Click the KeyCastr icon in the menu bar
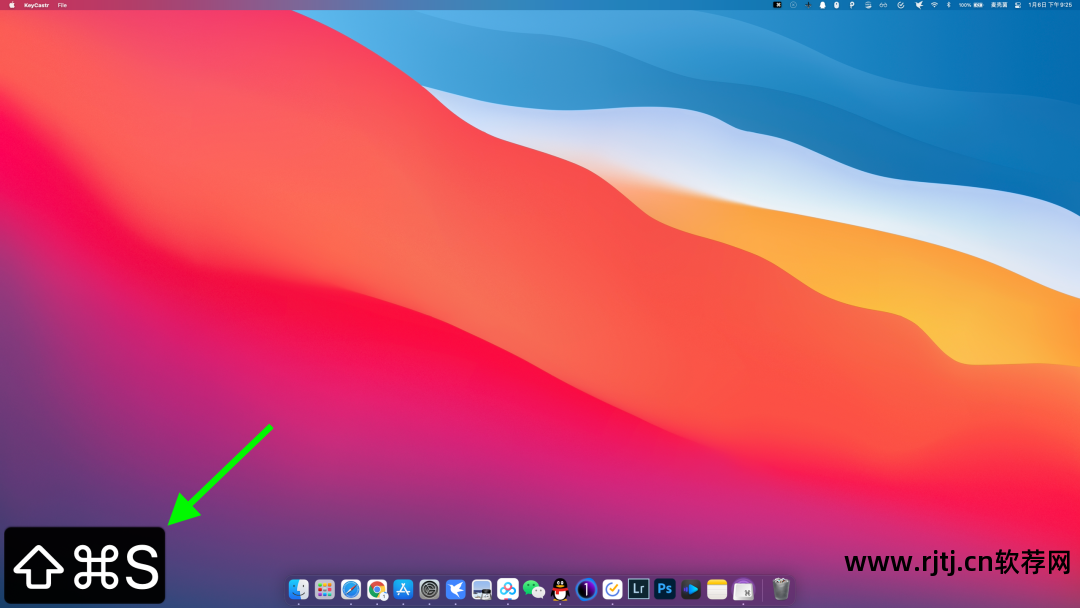The width and height of the screenshot is (1080, 608). (x=778, y=5)
